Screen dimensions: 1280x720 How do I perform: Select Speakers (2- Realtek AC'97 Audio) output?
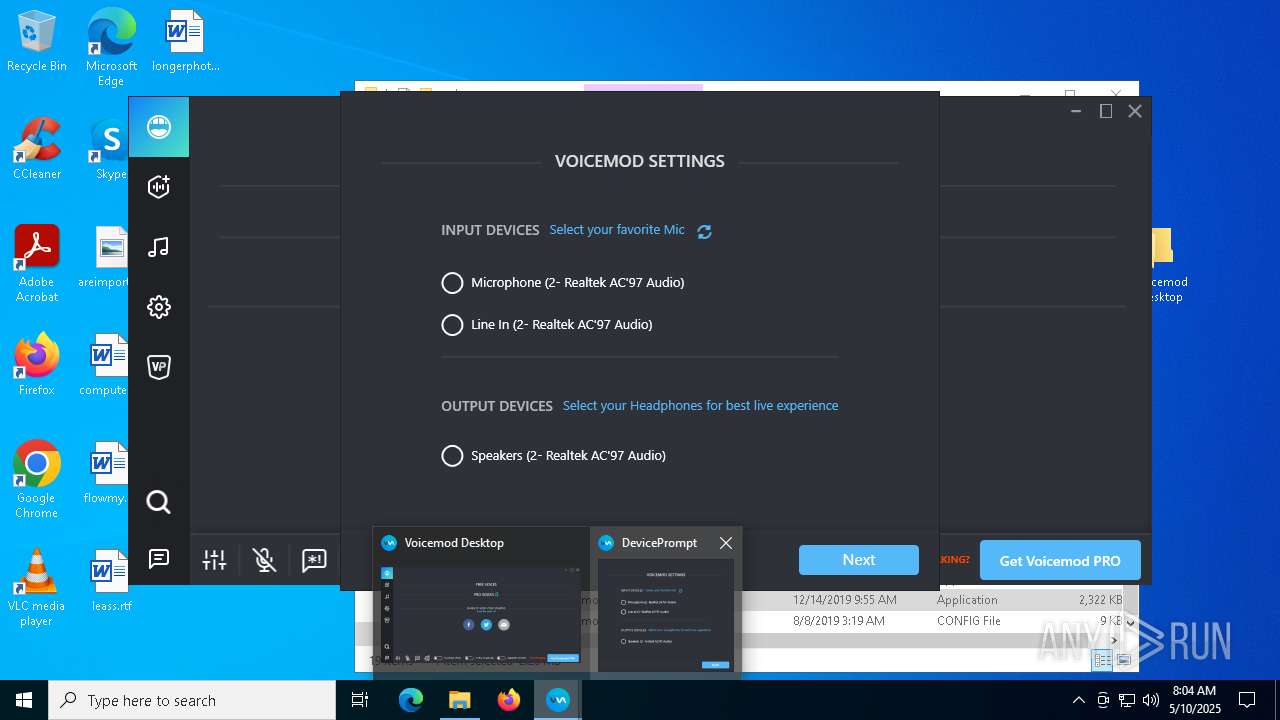(554, 456)
